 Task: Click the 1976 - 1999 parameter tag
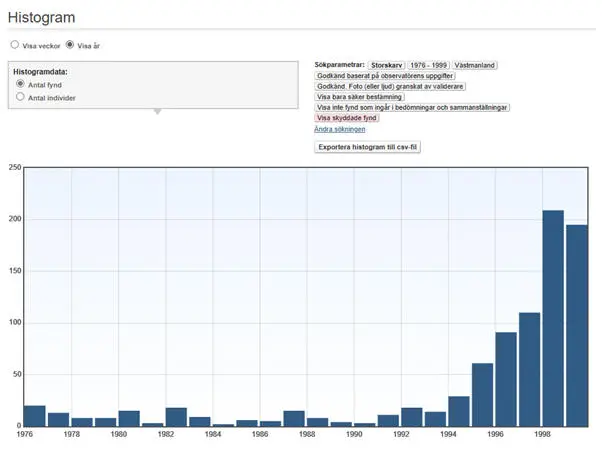tap(431, 65)
